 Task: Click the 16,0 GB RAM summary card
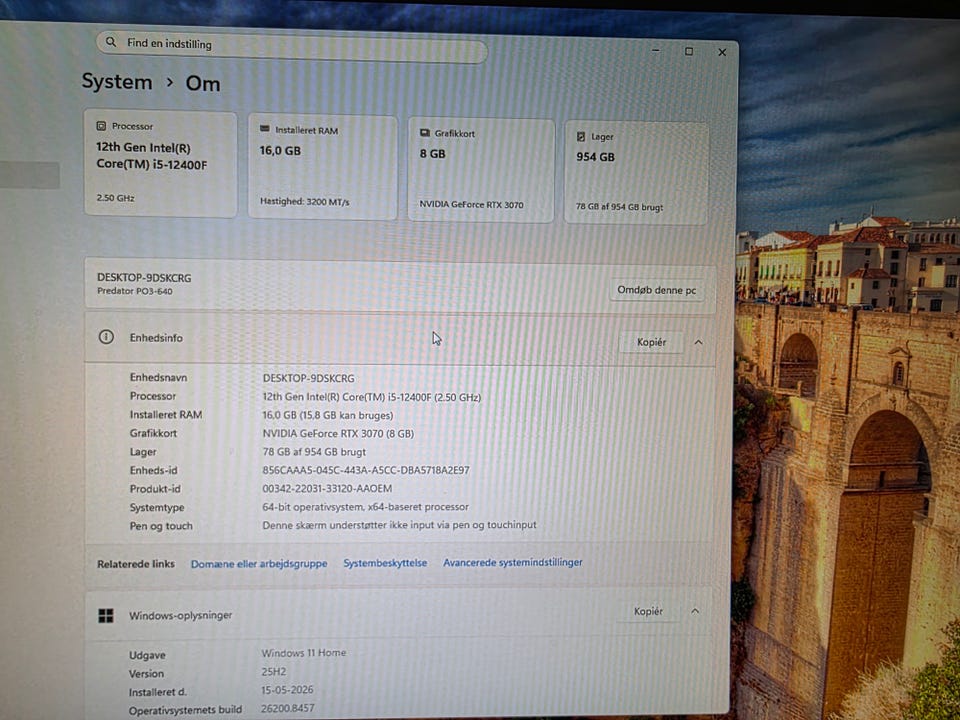[x=323, y=167]
